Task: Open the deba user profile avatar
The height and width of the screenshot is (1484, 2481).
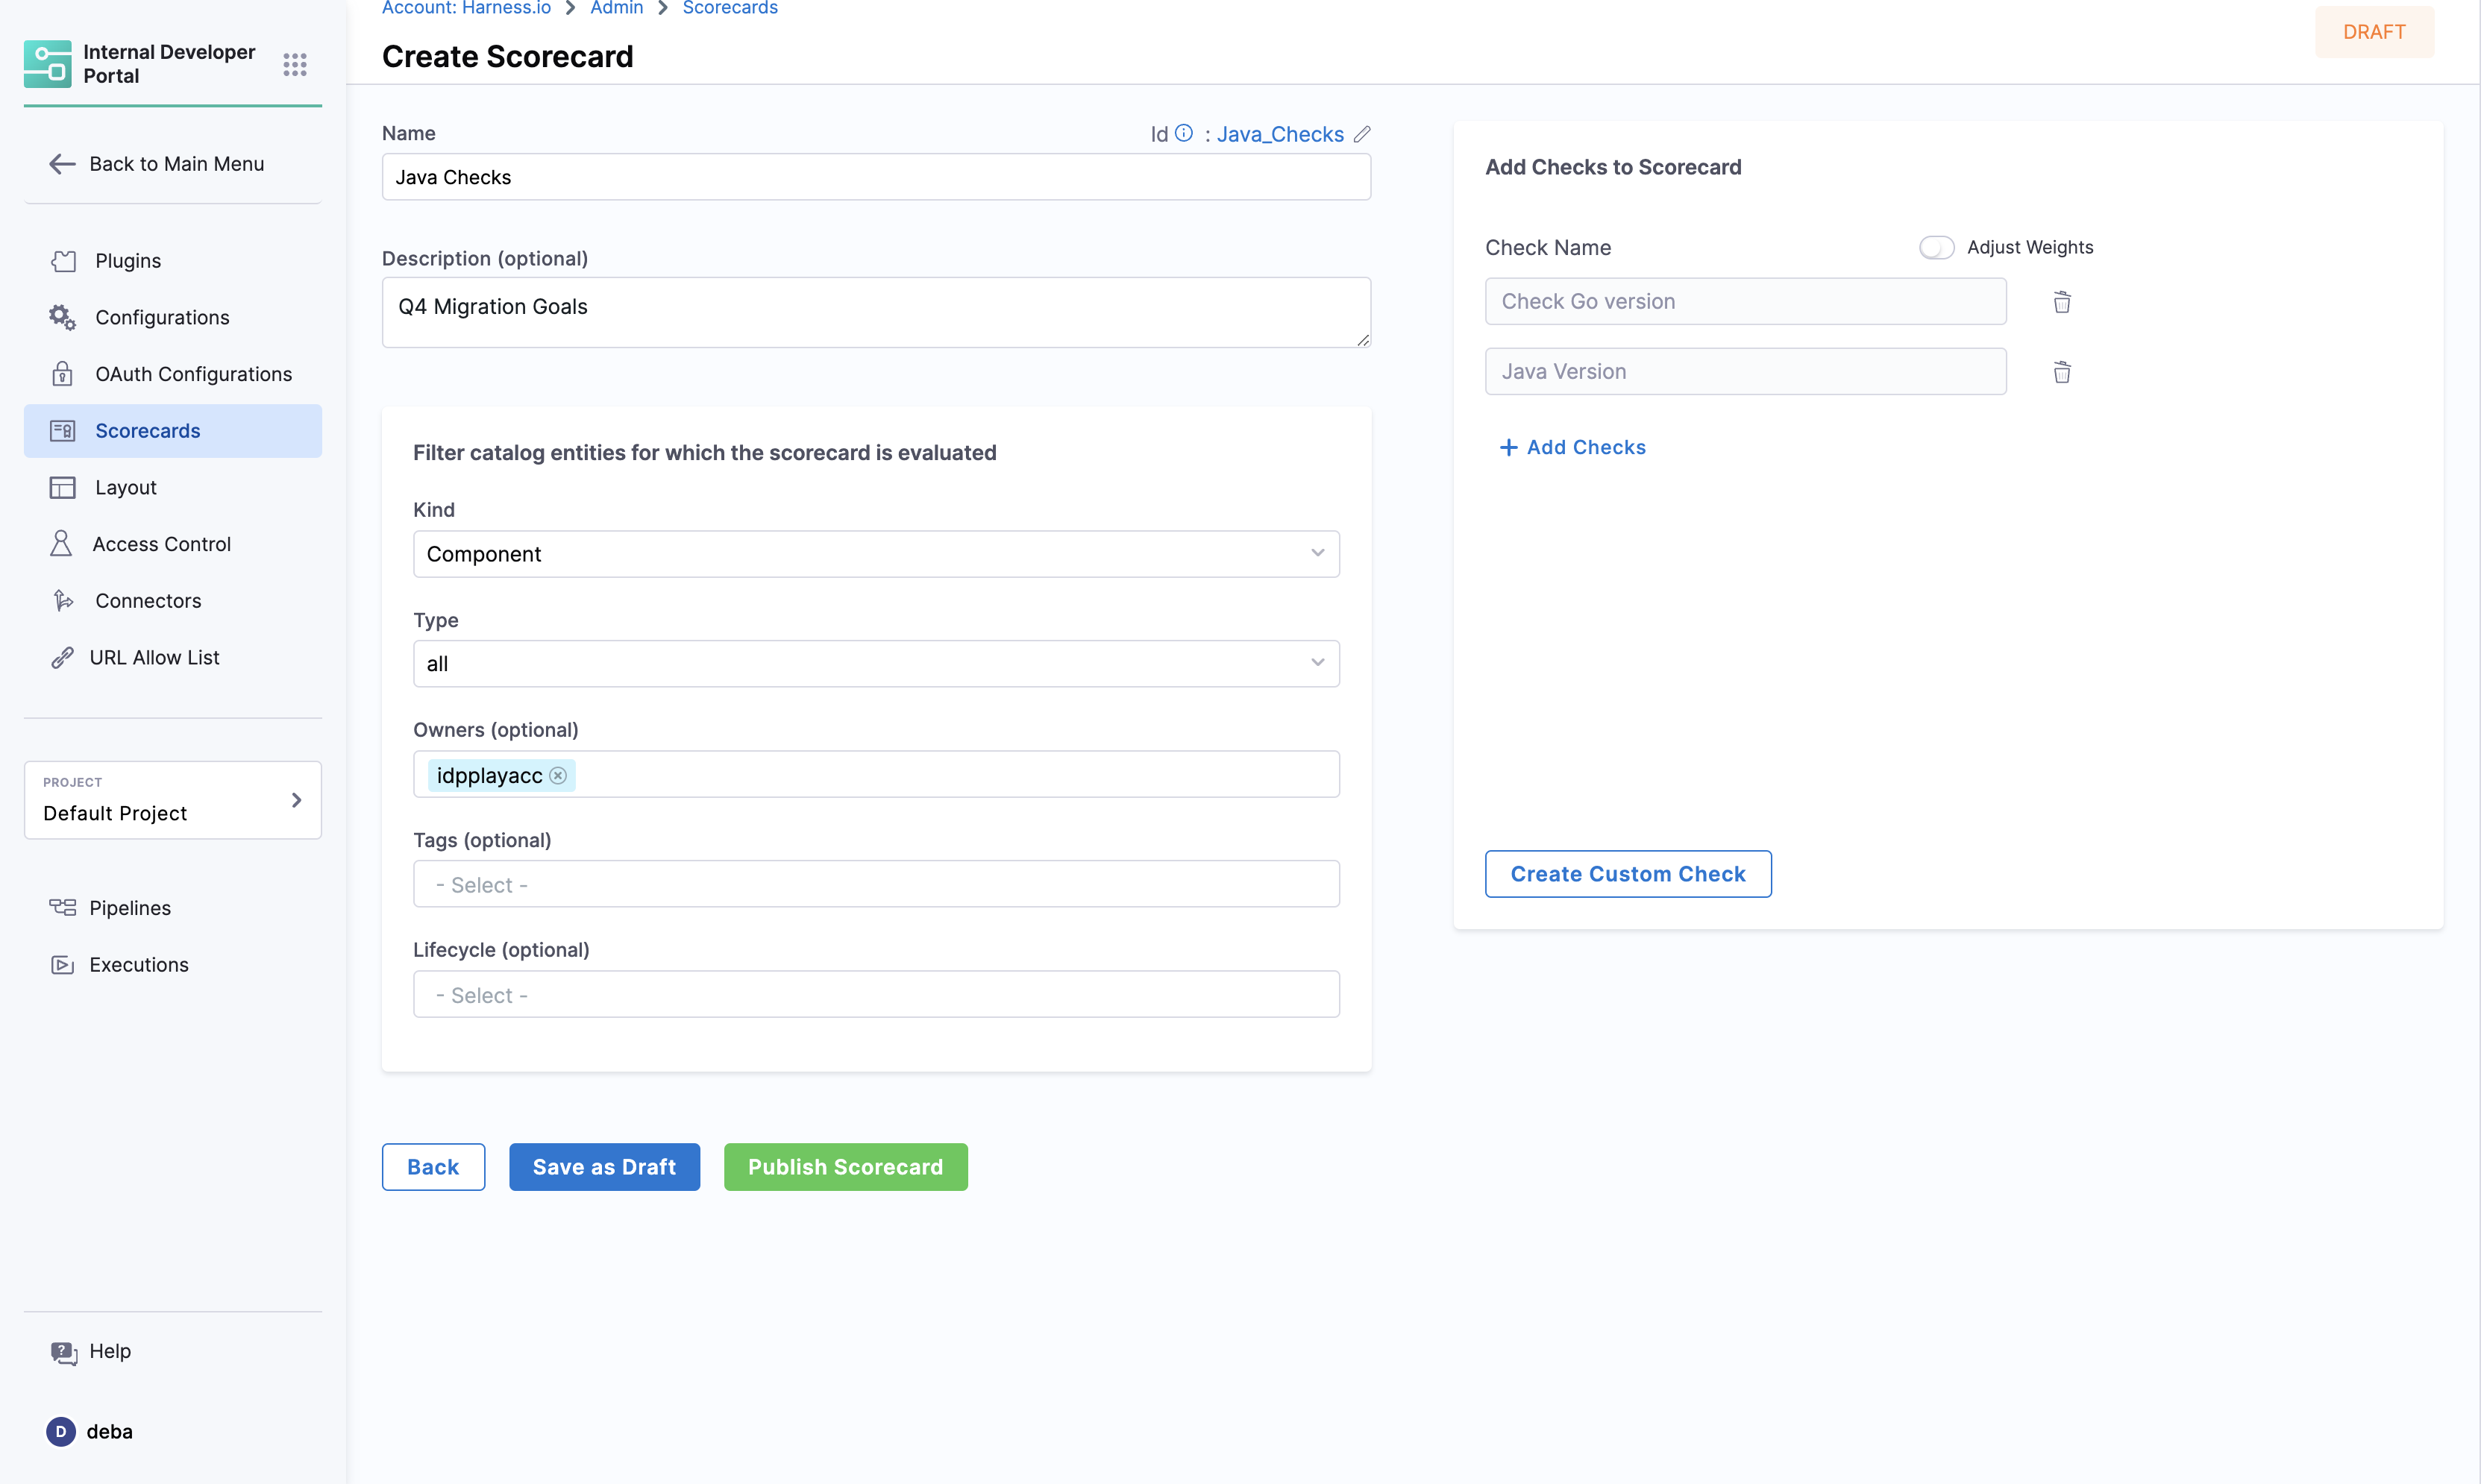Action: (61, 1431)
